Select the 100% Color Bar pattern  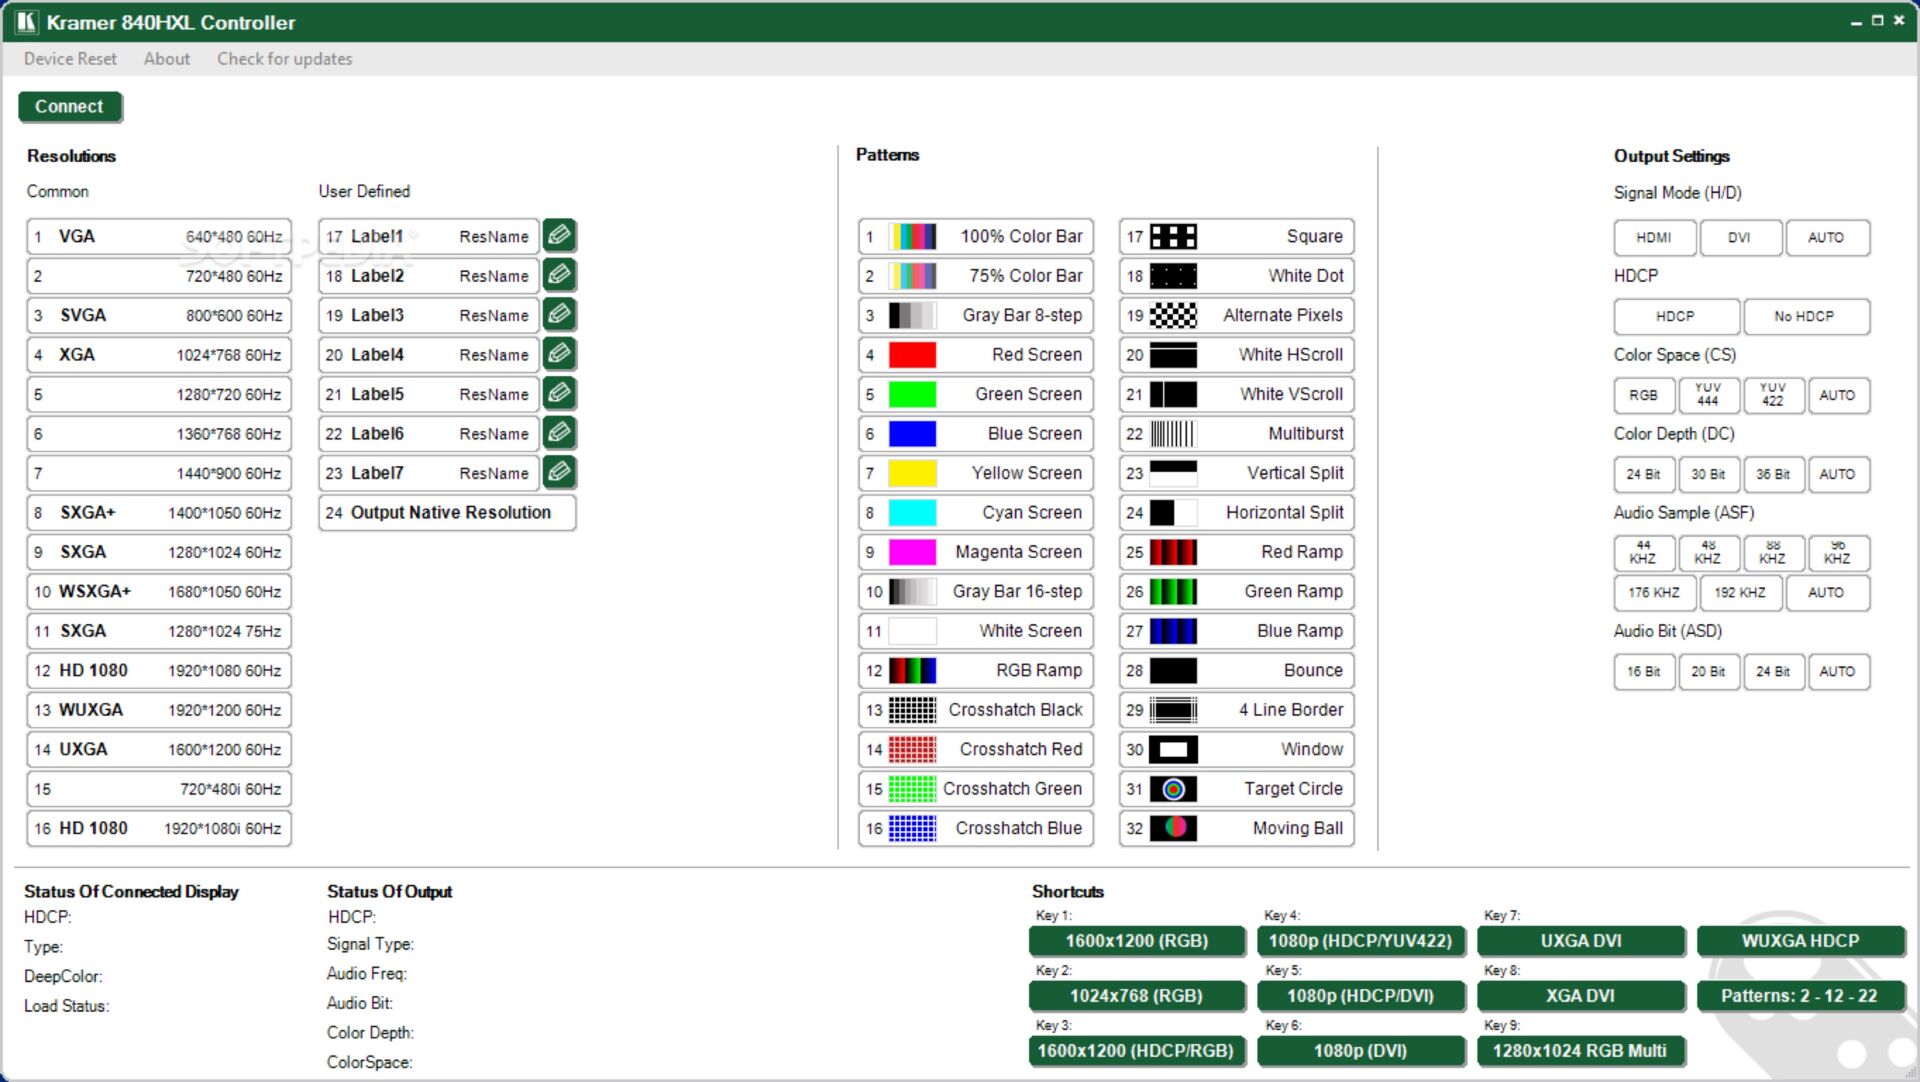click(975, 237)
